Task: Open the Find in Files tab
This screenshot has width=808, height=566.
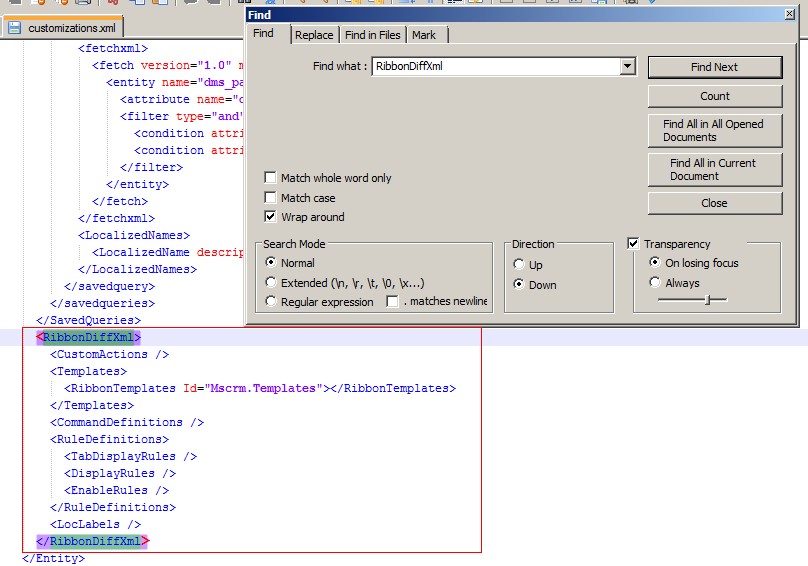Action: click(373, 35)
